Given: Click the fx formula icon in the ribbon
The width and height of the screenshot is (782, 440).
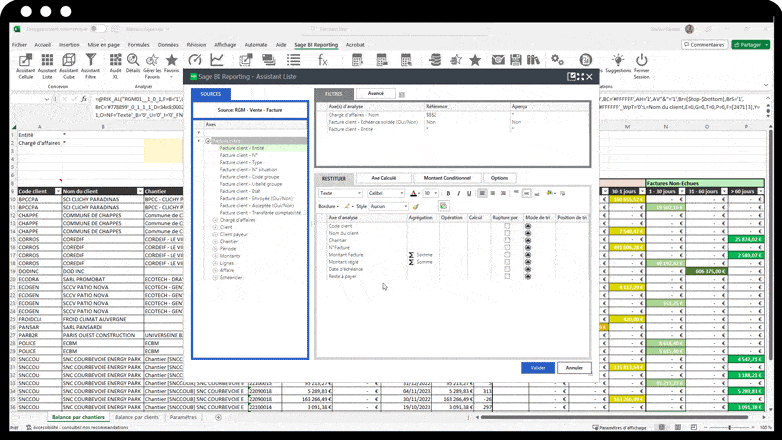Looking at the screenshot, I should 323,60.
